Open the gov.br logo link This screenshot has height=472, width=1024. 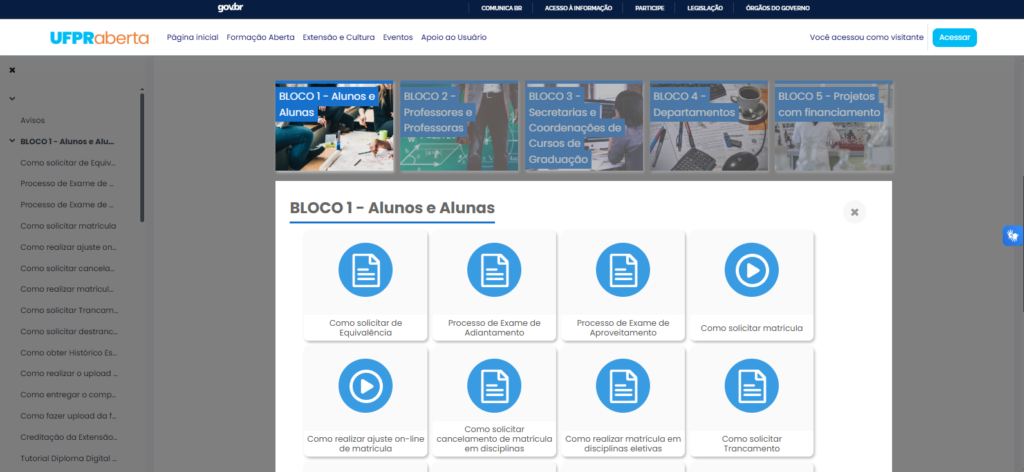(231, 8)
